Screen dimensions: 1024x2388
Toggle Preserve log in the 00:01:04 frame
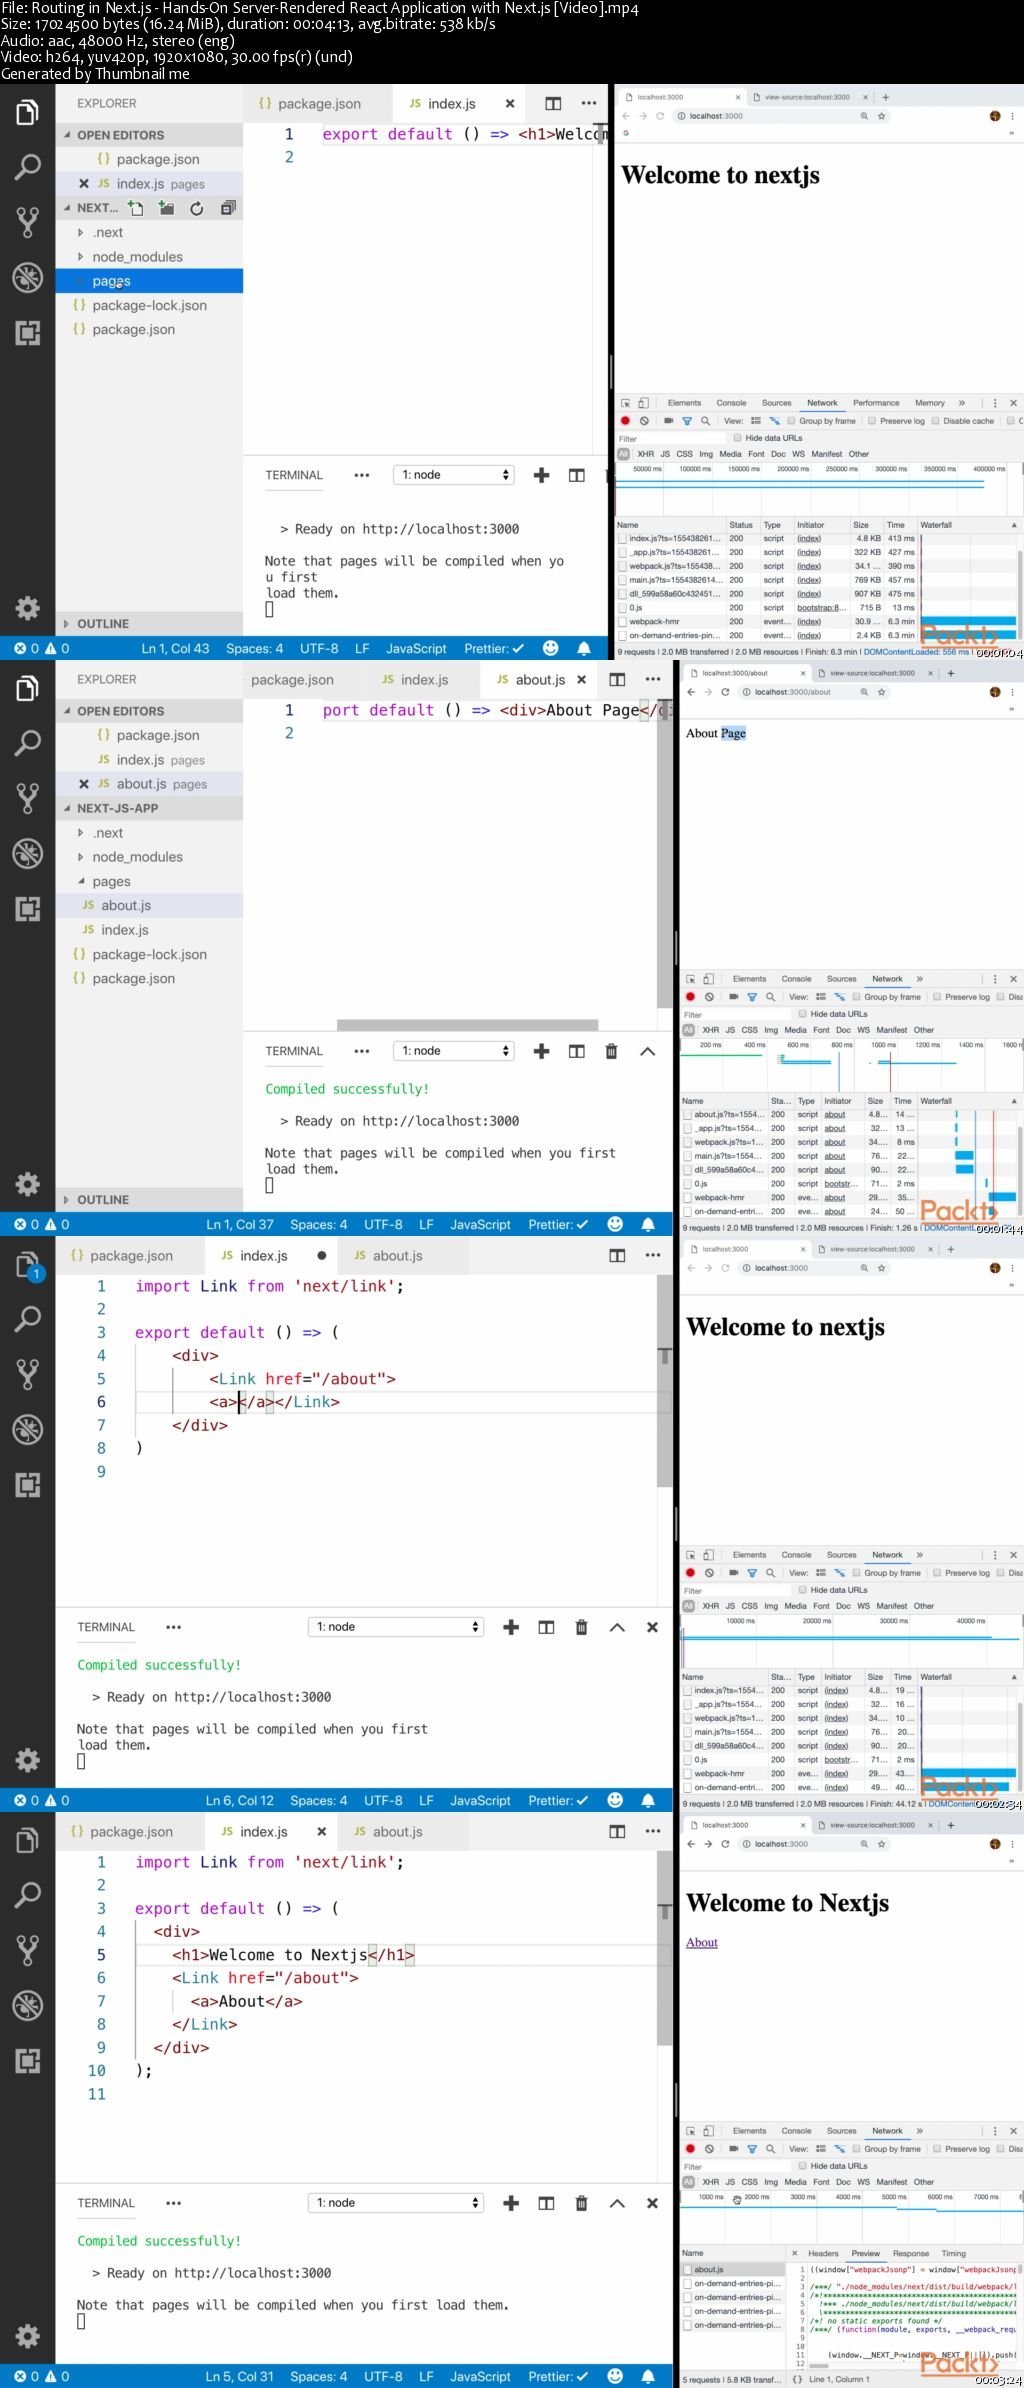point(872,421)
